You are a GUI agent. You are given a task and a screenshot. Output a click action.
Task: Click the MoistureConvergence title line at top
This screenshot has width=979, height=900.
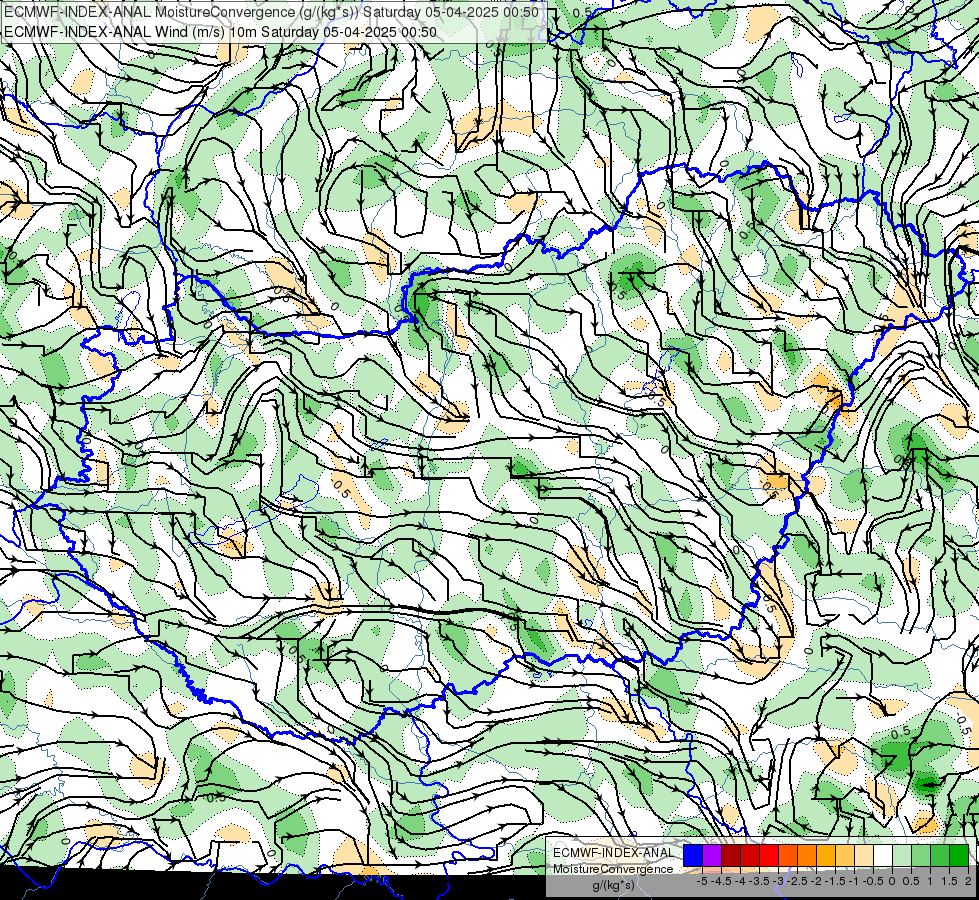click(272, 12)
